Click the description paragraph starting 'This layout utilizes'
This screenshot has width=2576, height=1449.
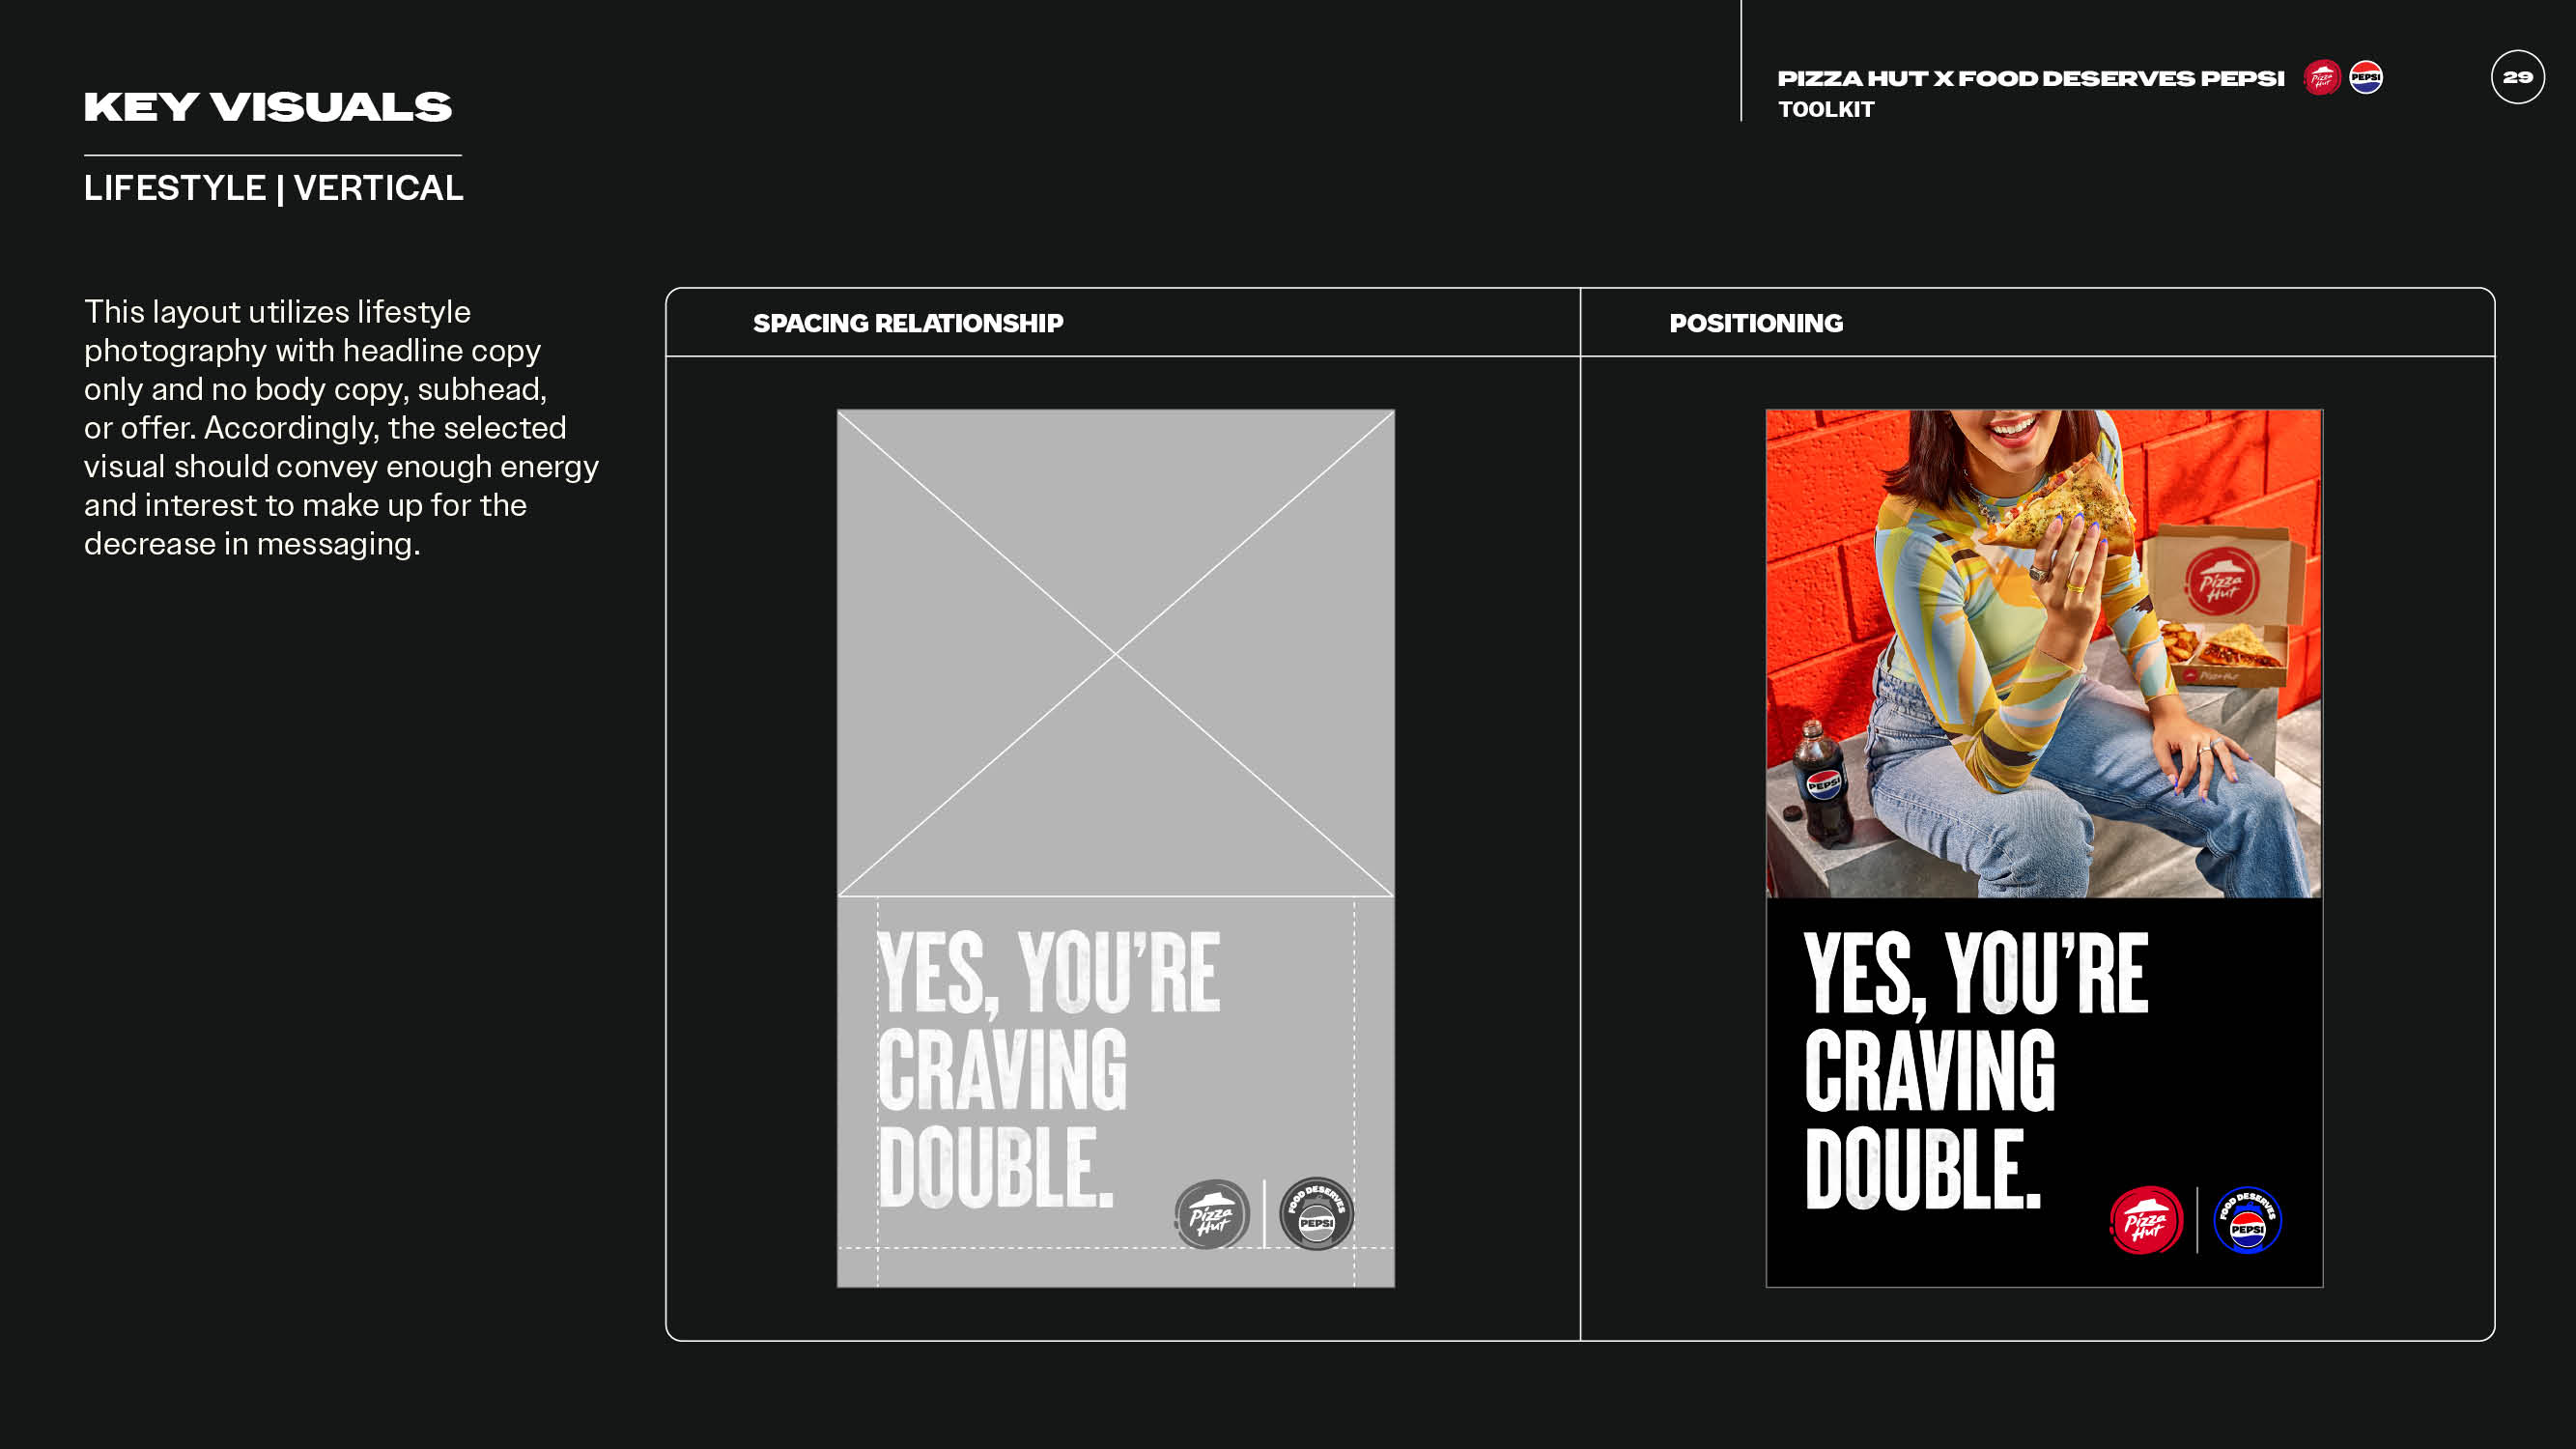341,428
